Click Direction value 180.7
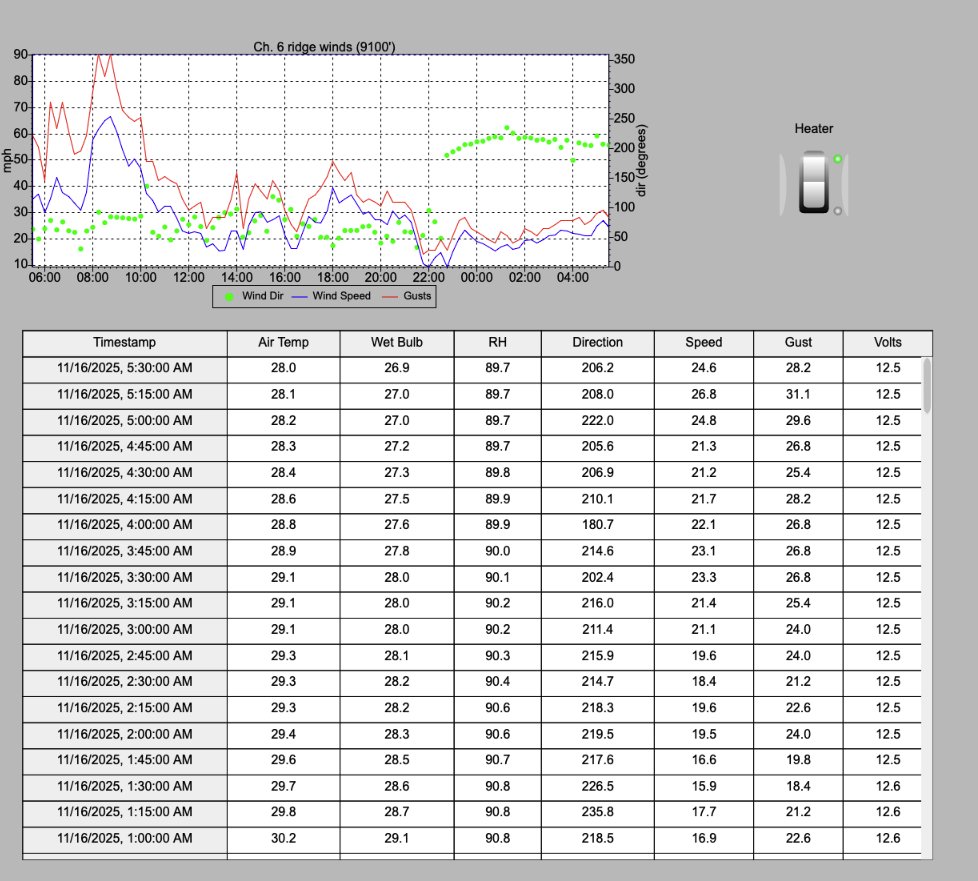The image size is (978, 881). pos(598,525)
